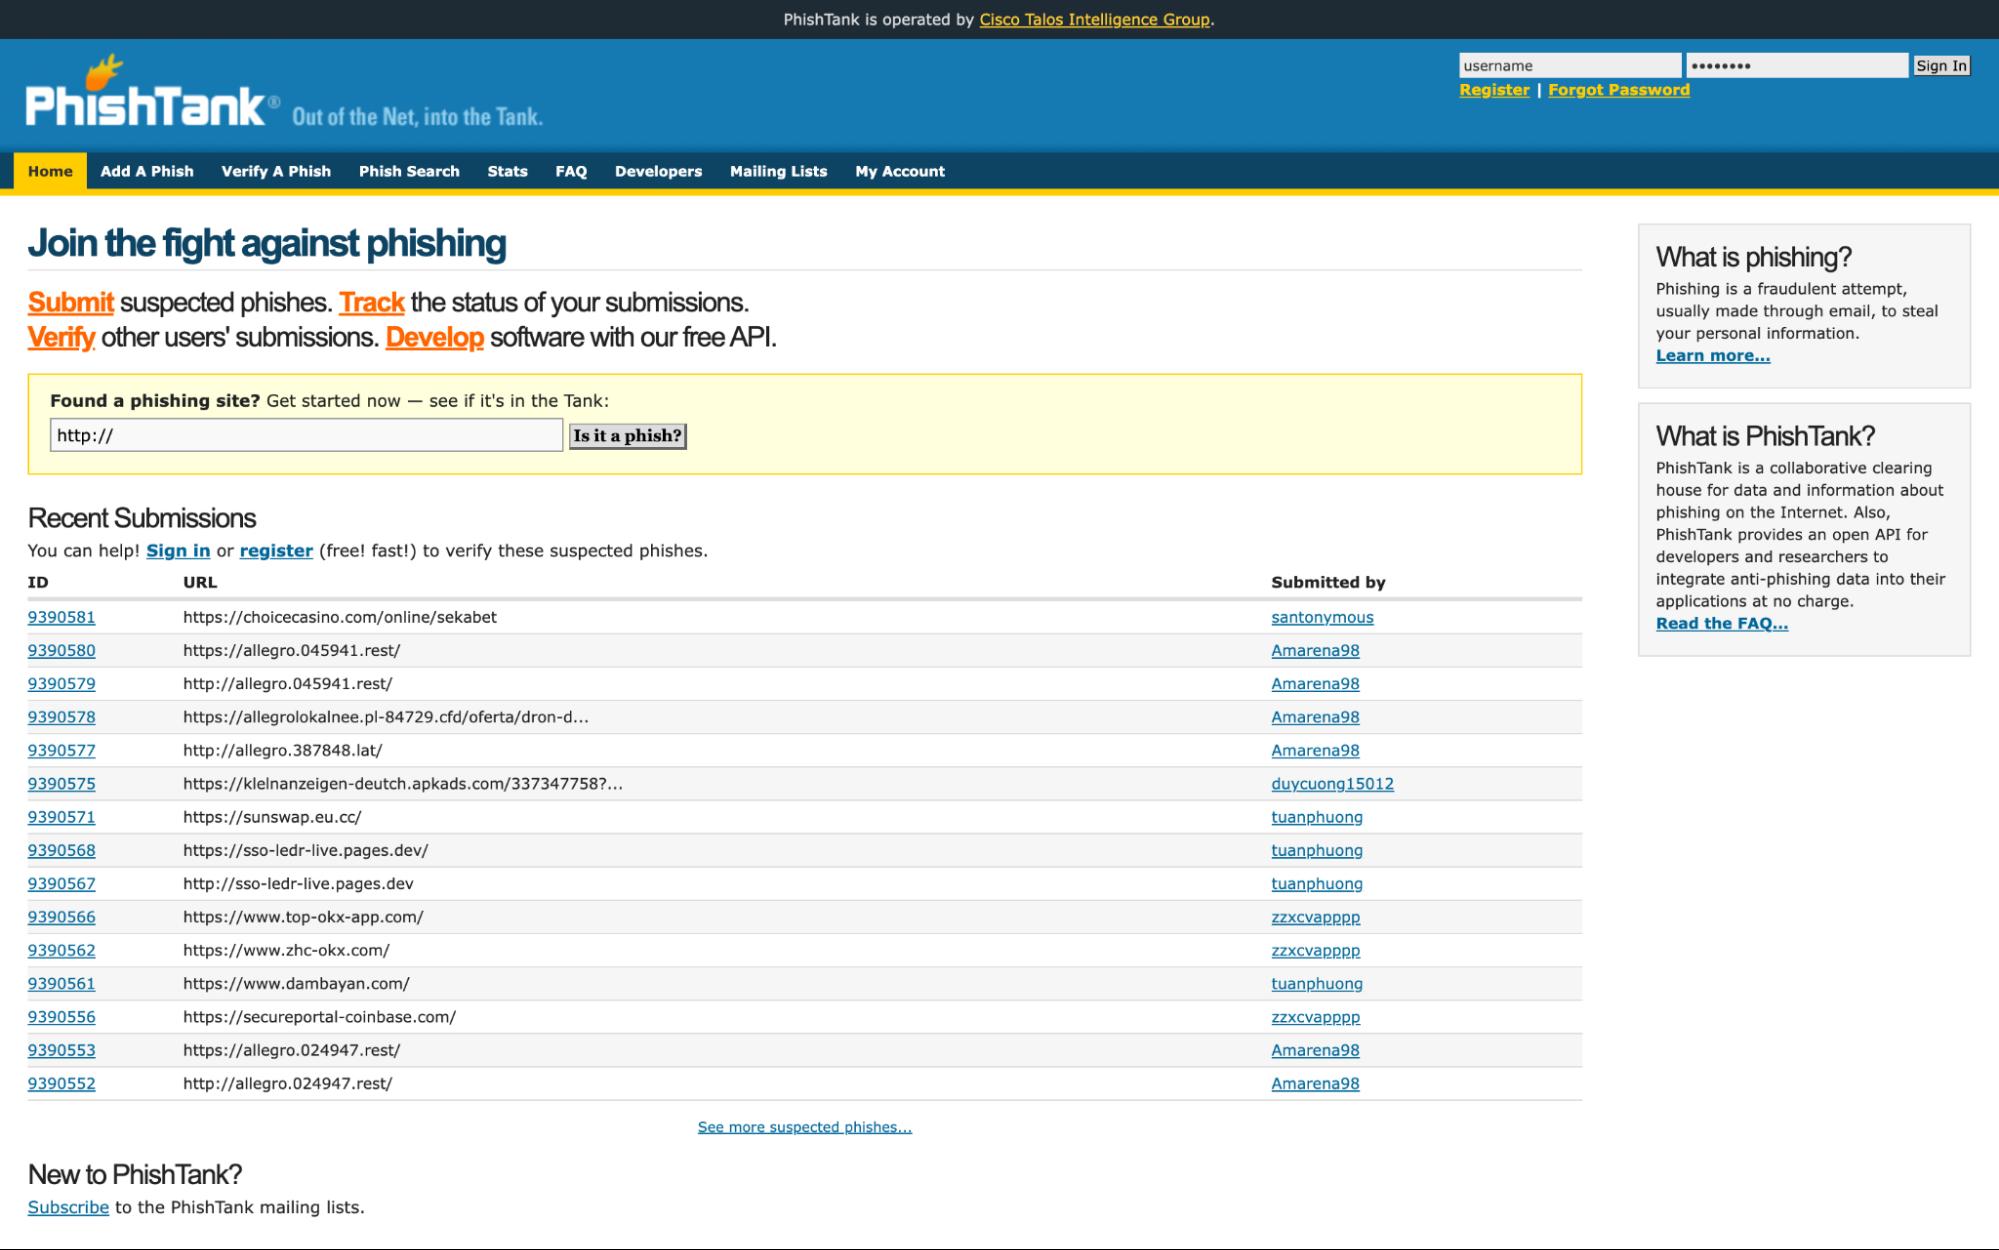Screen dimensions: 1999x1250
Task: Switch to the Verify A Phish tab
Action: pos(275,171)
